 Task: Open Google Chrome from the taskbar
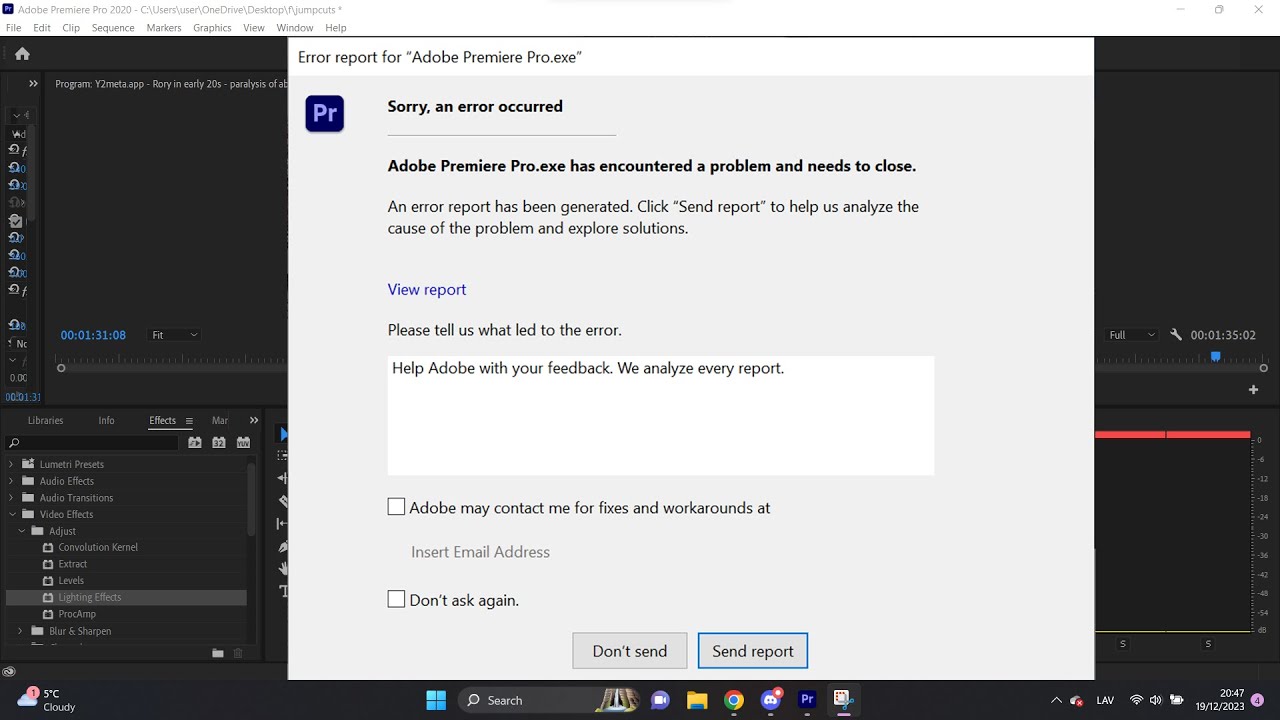point(734,700)
